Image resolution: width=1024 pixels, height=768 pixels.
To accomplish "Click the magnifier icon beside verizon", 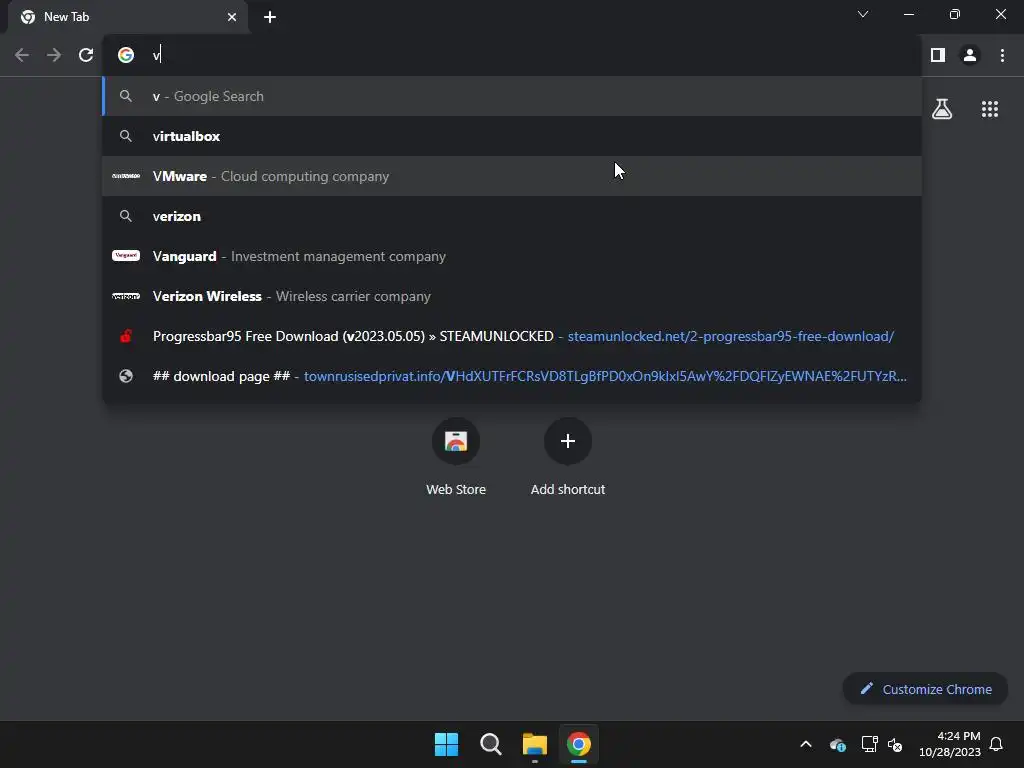I will click(x=126, y=216).
